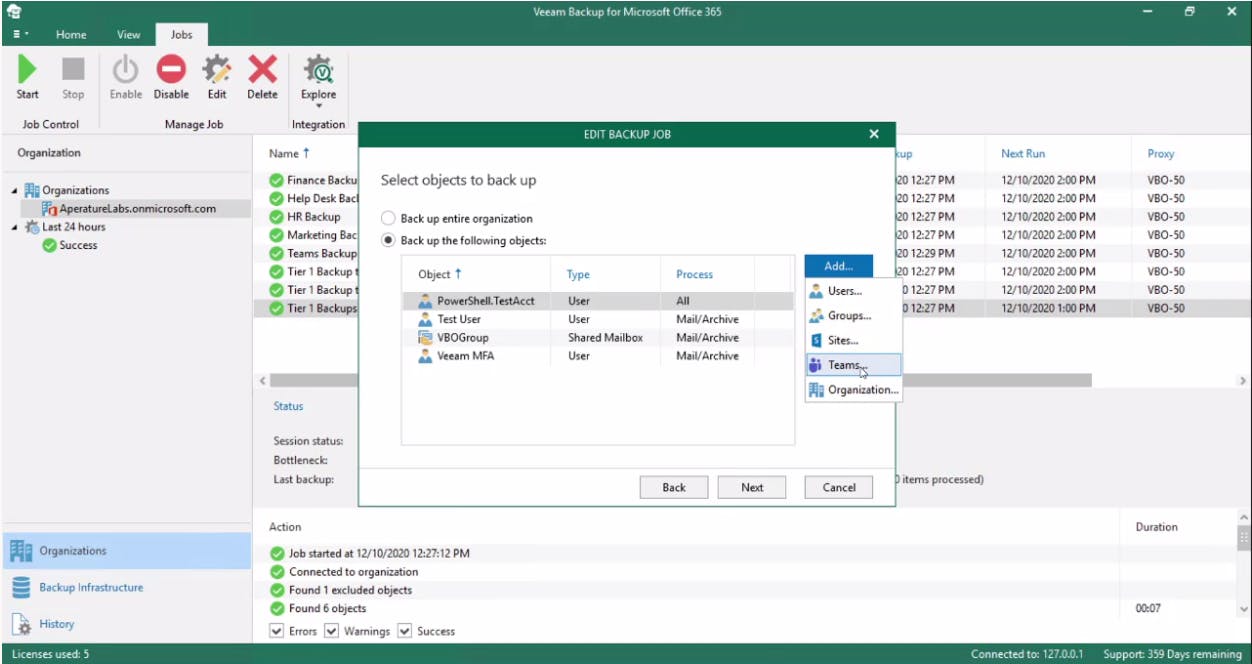Select Groups... in the Add menu

point(853,315)
